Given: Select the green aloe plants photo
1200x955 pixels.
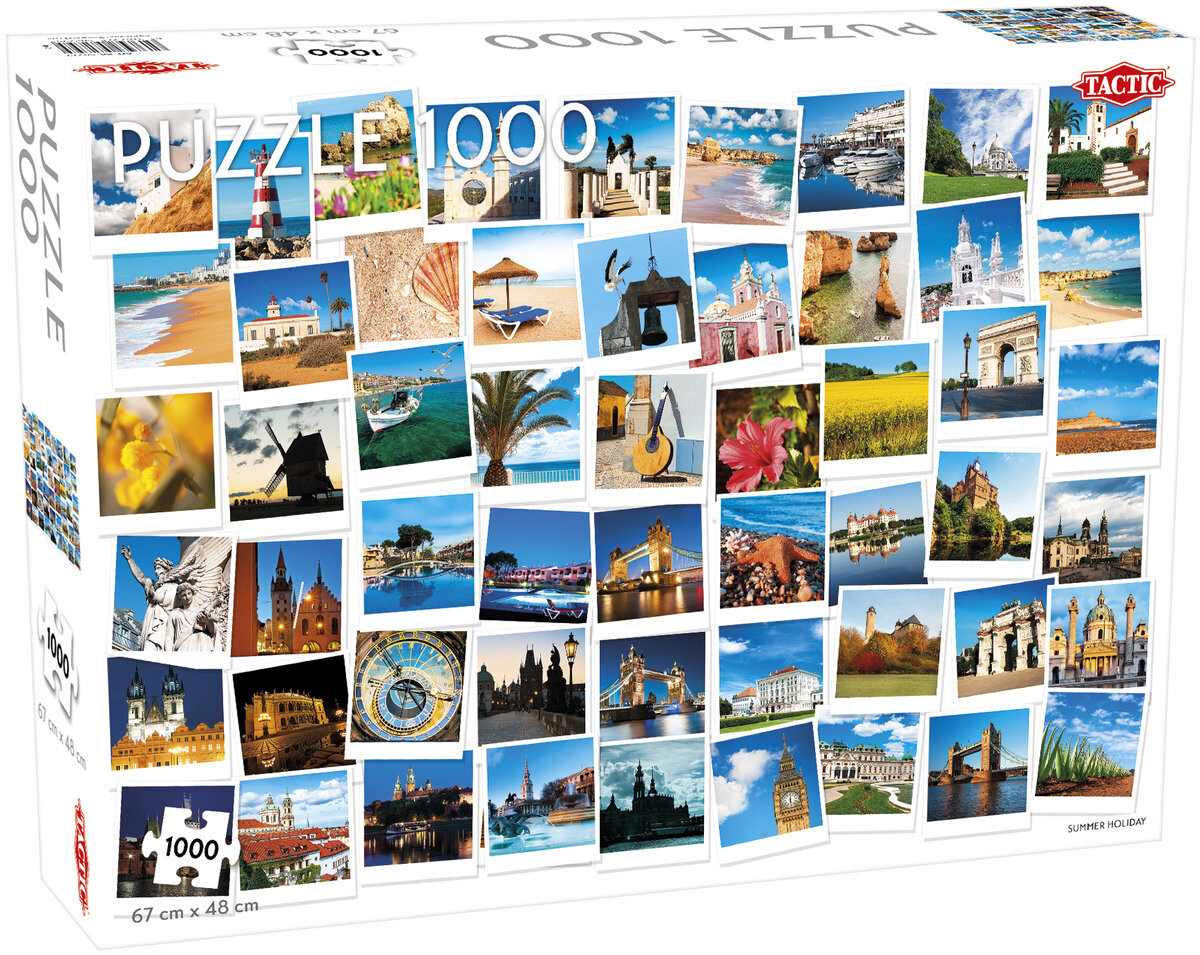Looking at the screenshot, I should pyautogui.click(x=1089, y=745).
